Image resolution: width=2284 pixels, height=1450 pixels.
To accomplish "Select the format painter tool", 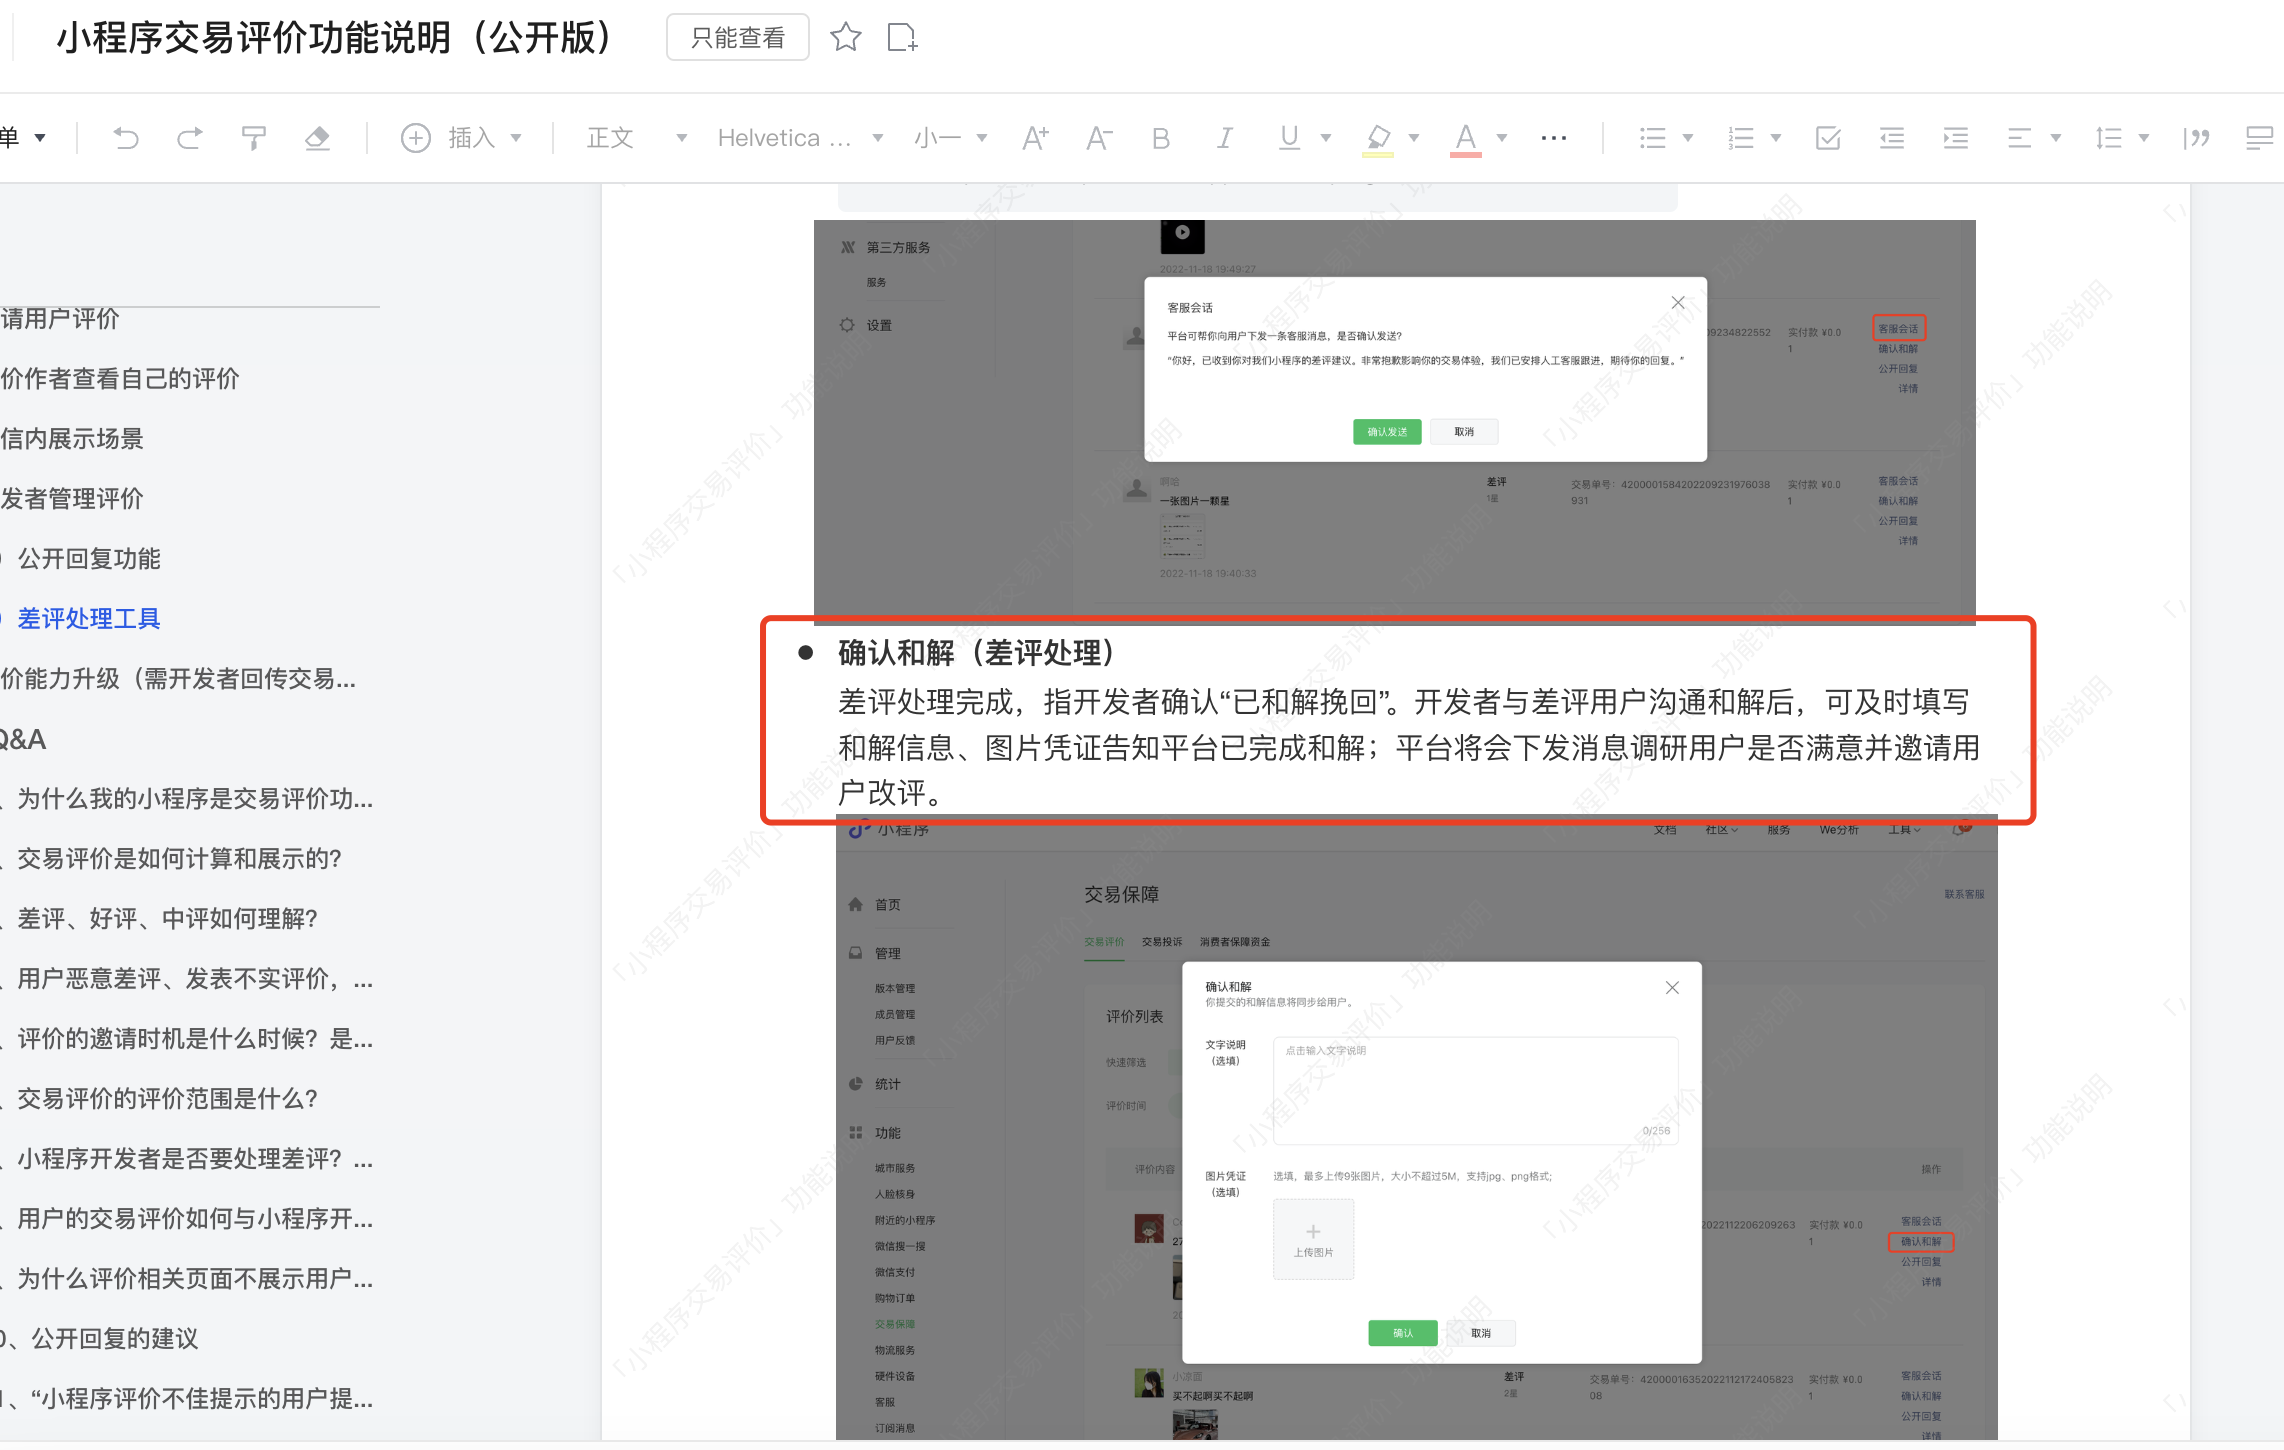I will 254,138.
